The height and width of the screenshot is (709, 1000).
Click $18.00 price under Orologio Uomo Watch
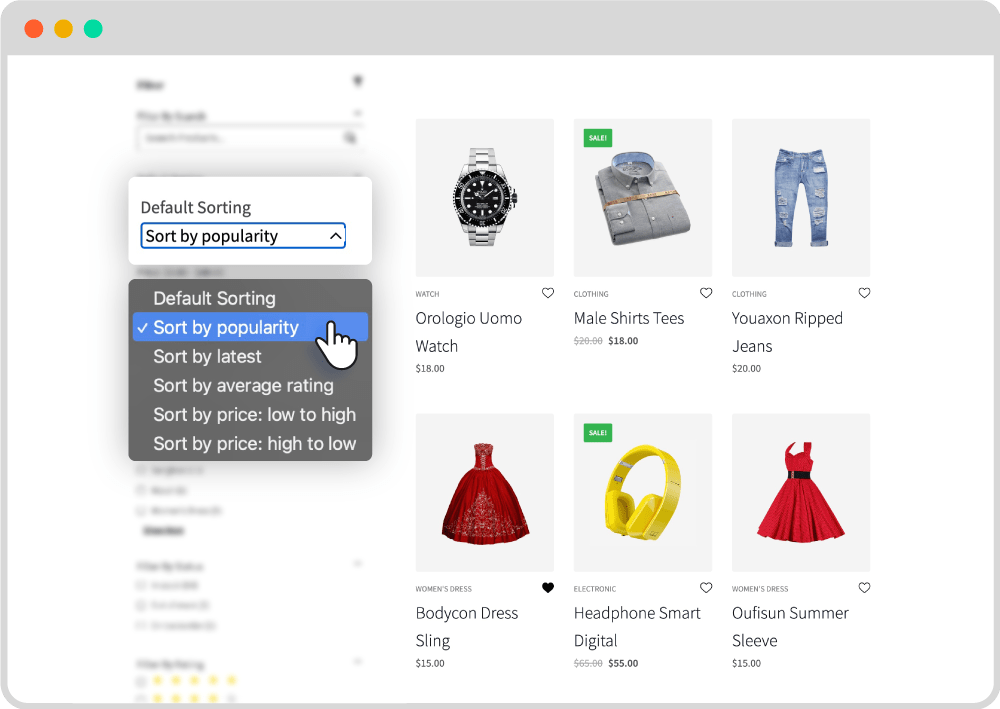(430, 369)
